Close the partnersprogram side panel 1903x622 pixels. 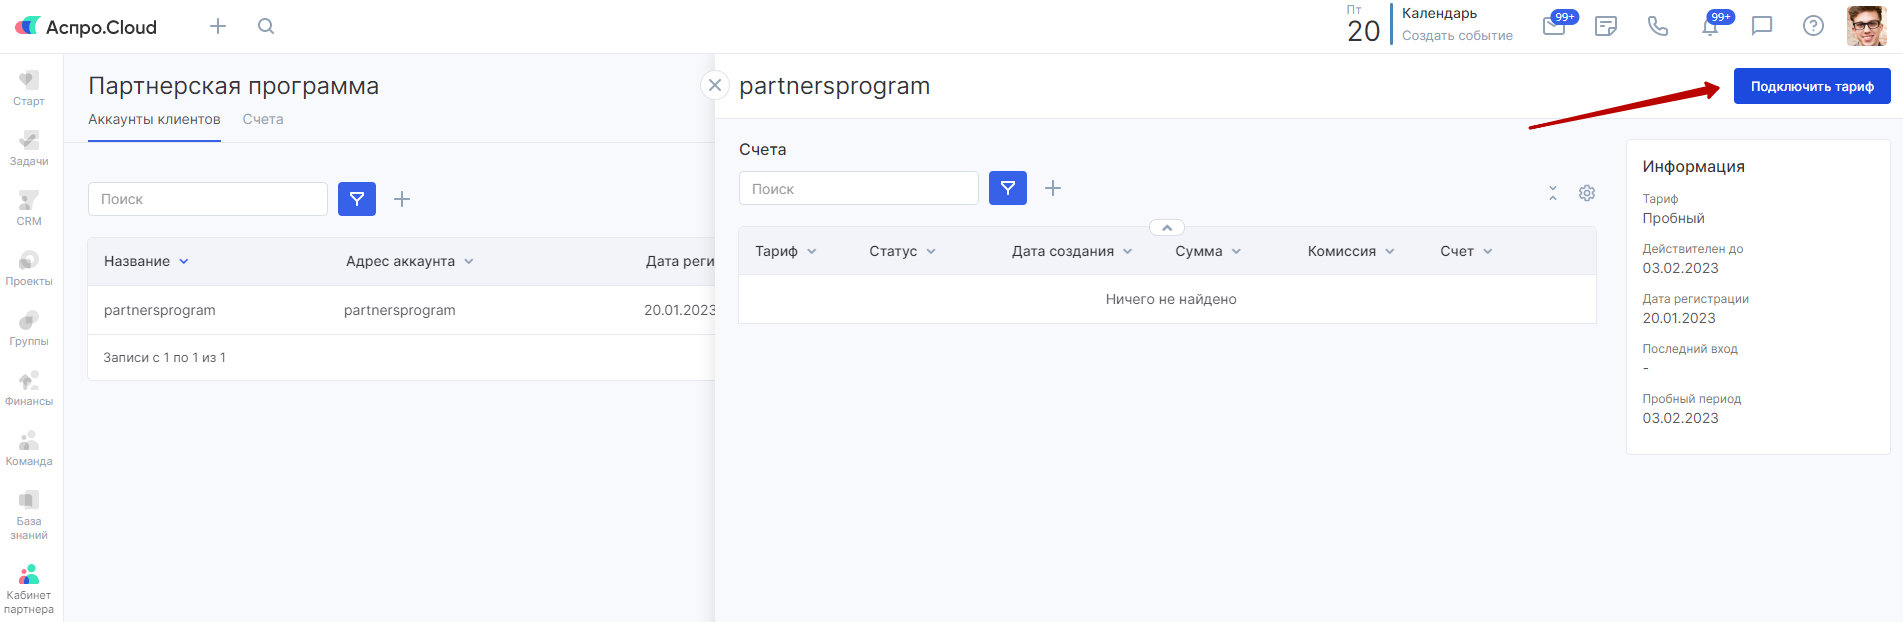pos(715,85)
